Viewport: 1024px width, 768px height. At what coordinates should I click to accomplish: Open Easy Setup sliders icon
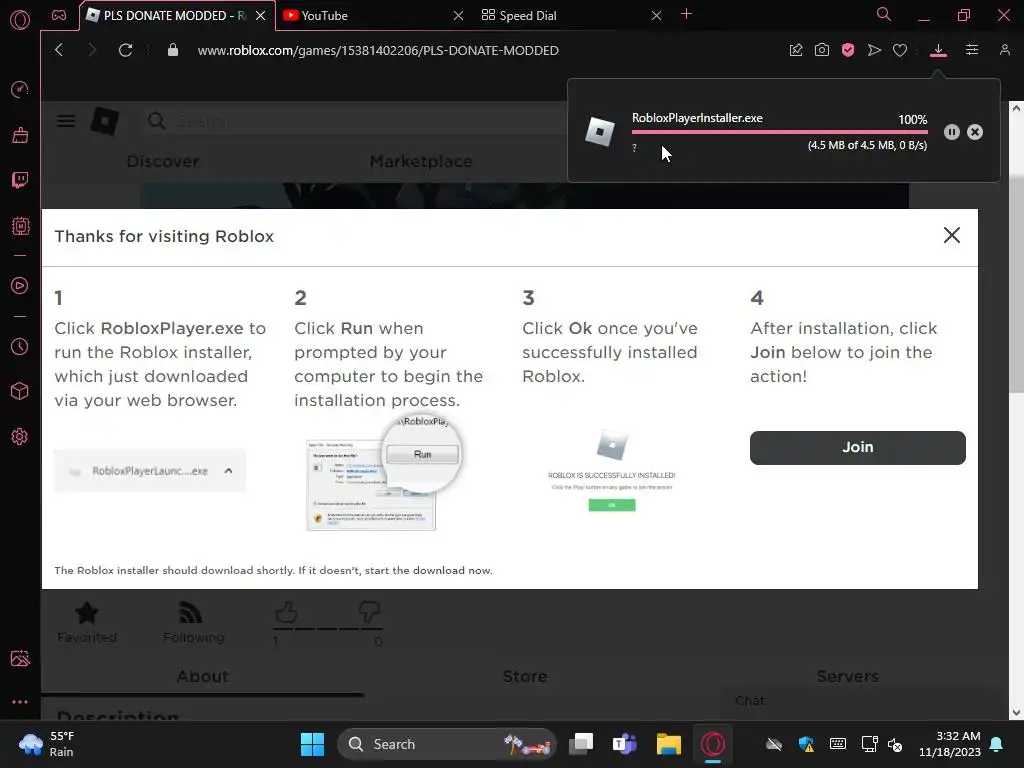click(x=972, y=50)
